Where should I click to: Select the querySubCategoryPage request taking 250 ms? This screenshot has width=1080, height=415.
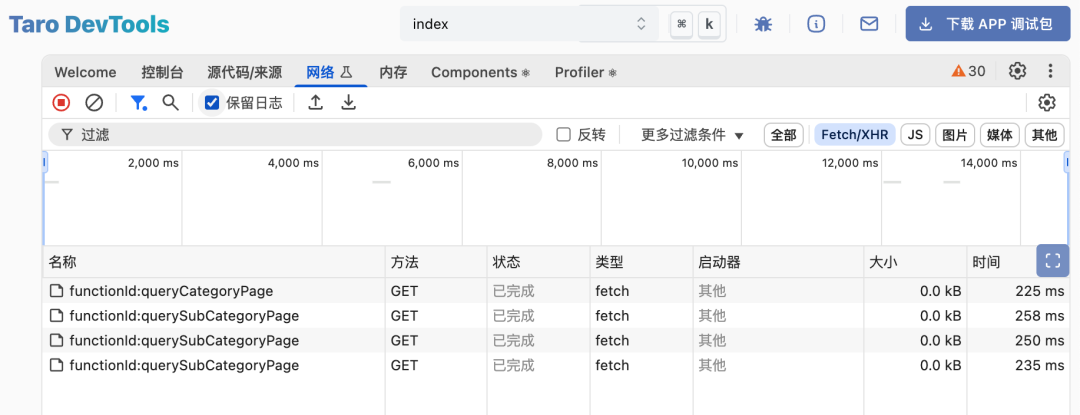(x=557, y=341)
